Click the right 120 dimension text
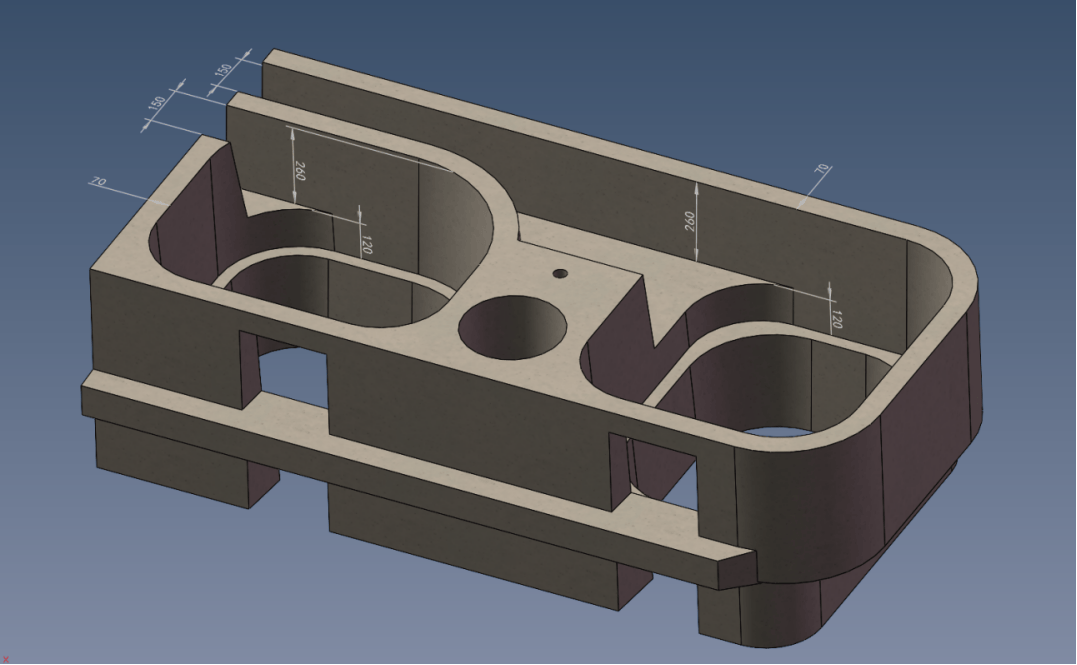The width and height of the screenshot is (1077, 665). pos(836,319)
